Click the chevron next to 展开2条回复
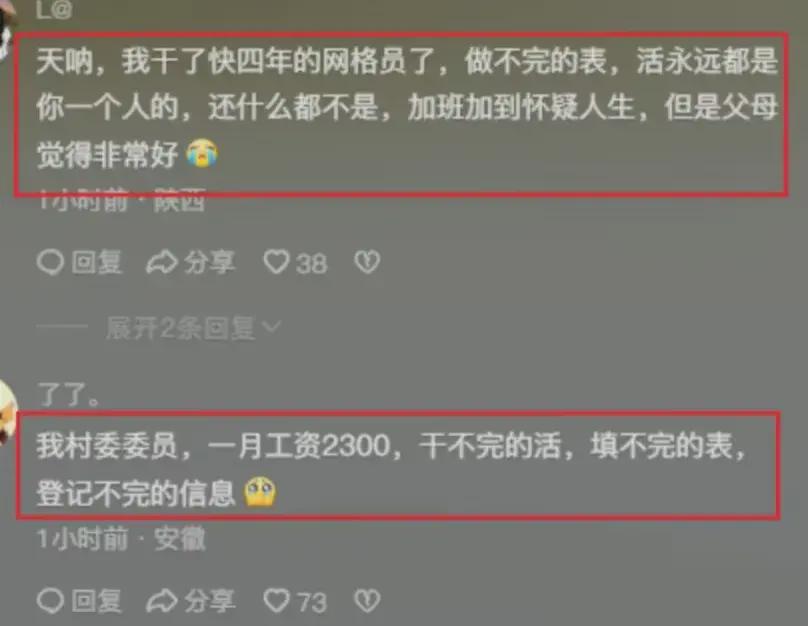The width and height of the screenshot is (808, 626). tap(271, 327)
